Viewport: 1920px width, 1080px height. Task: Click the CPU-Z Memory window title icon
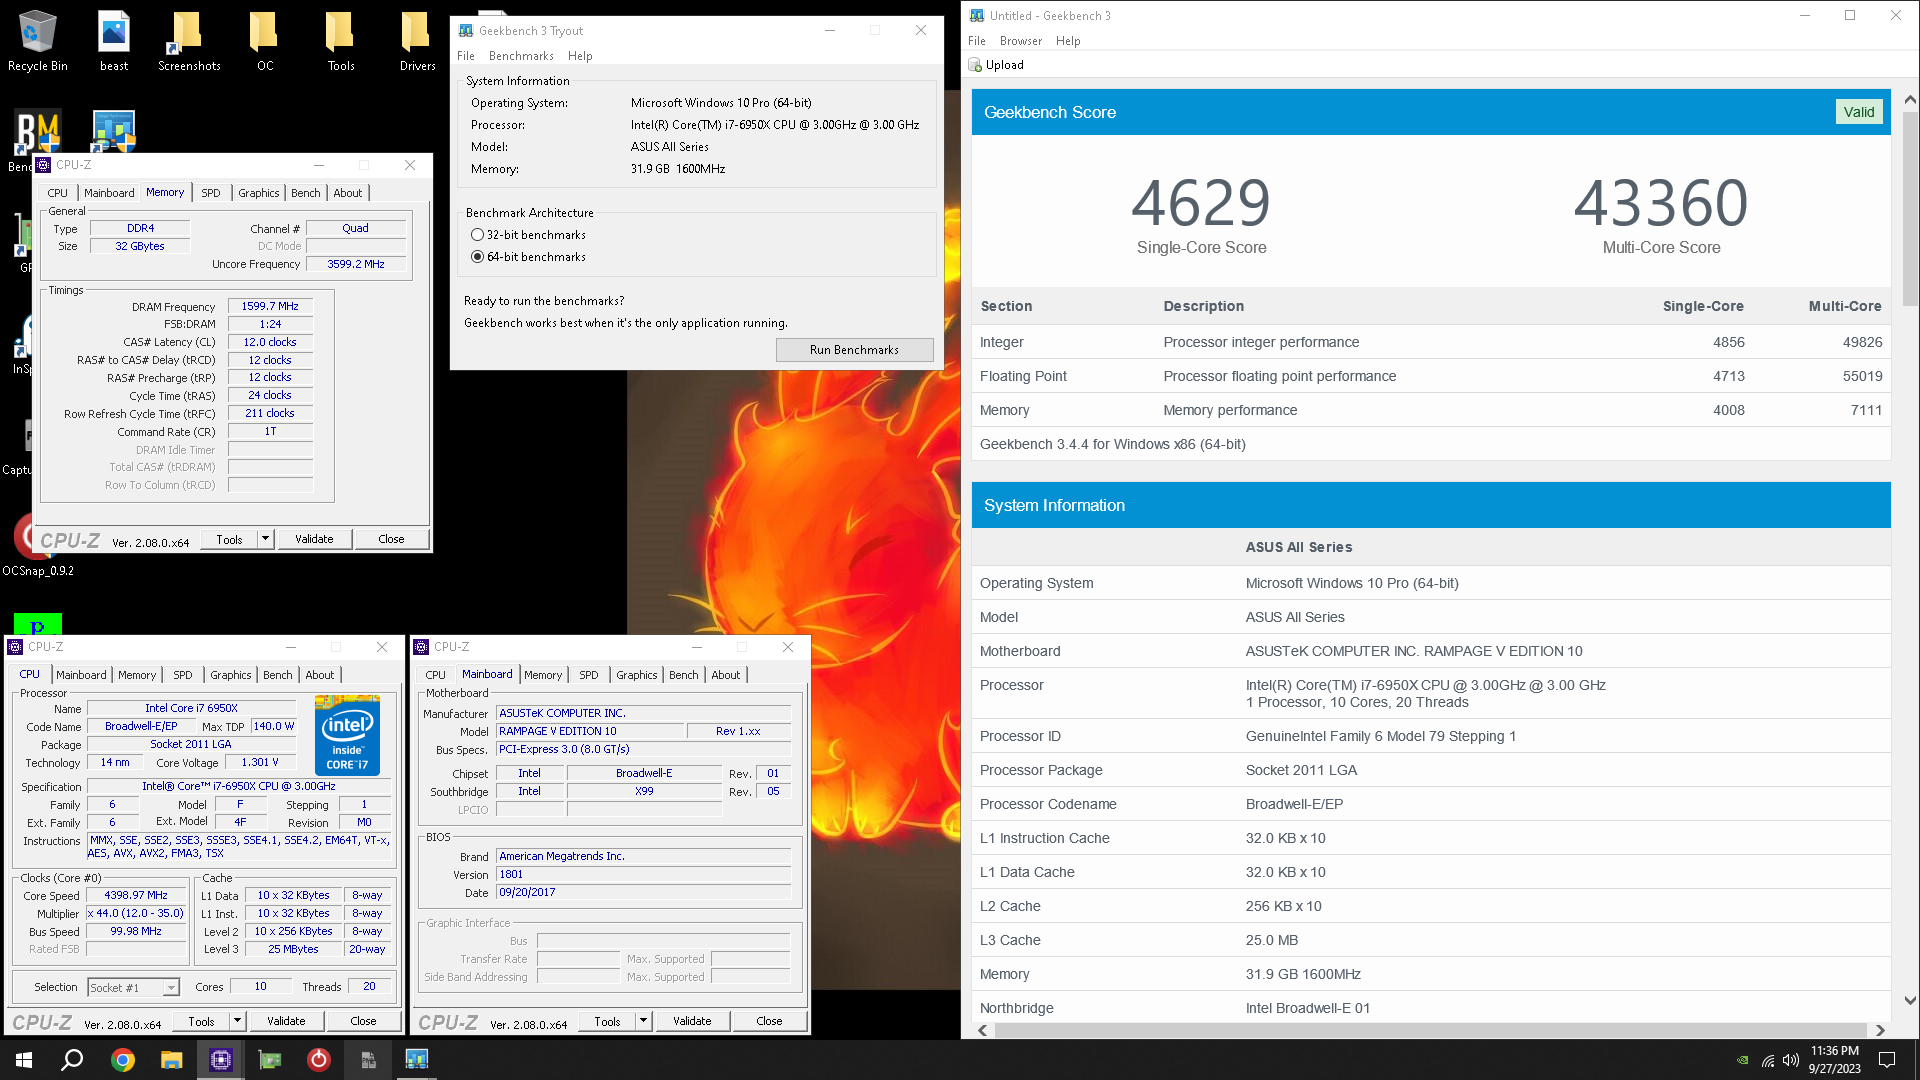(43, 165)
